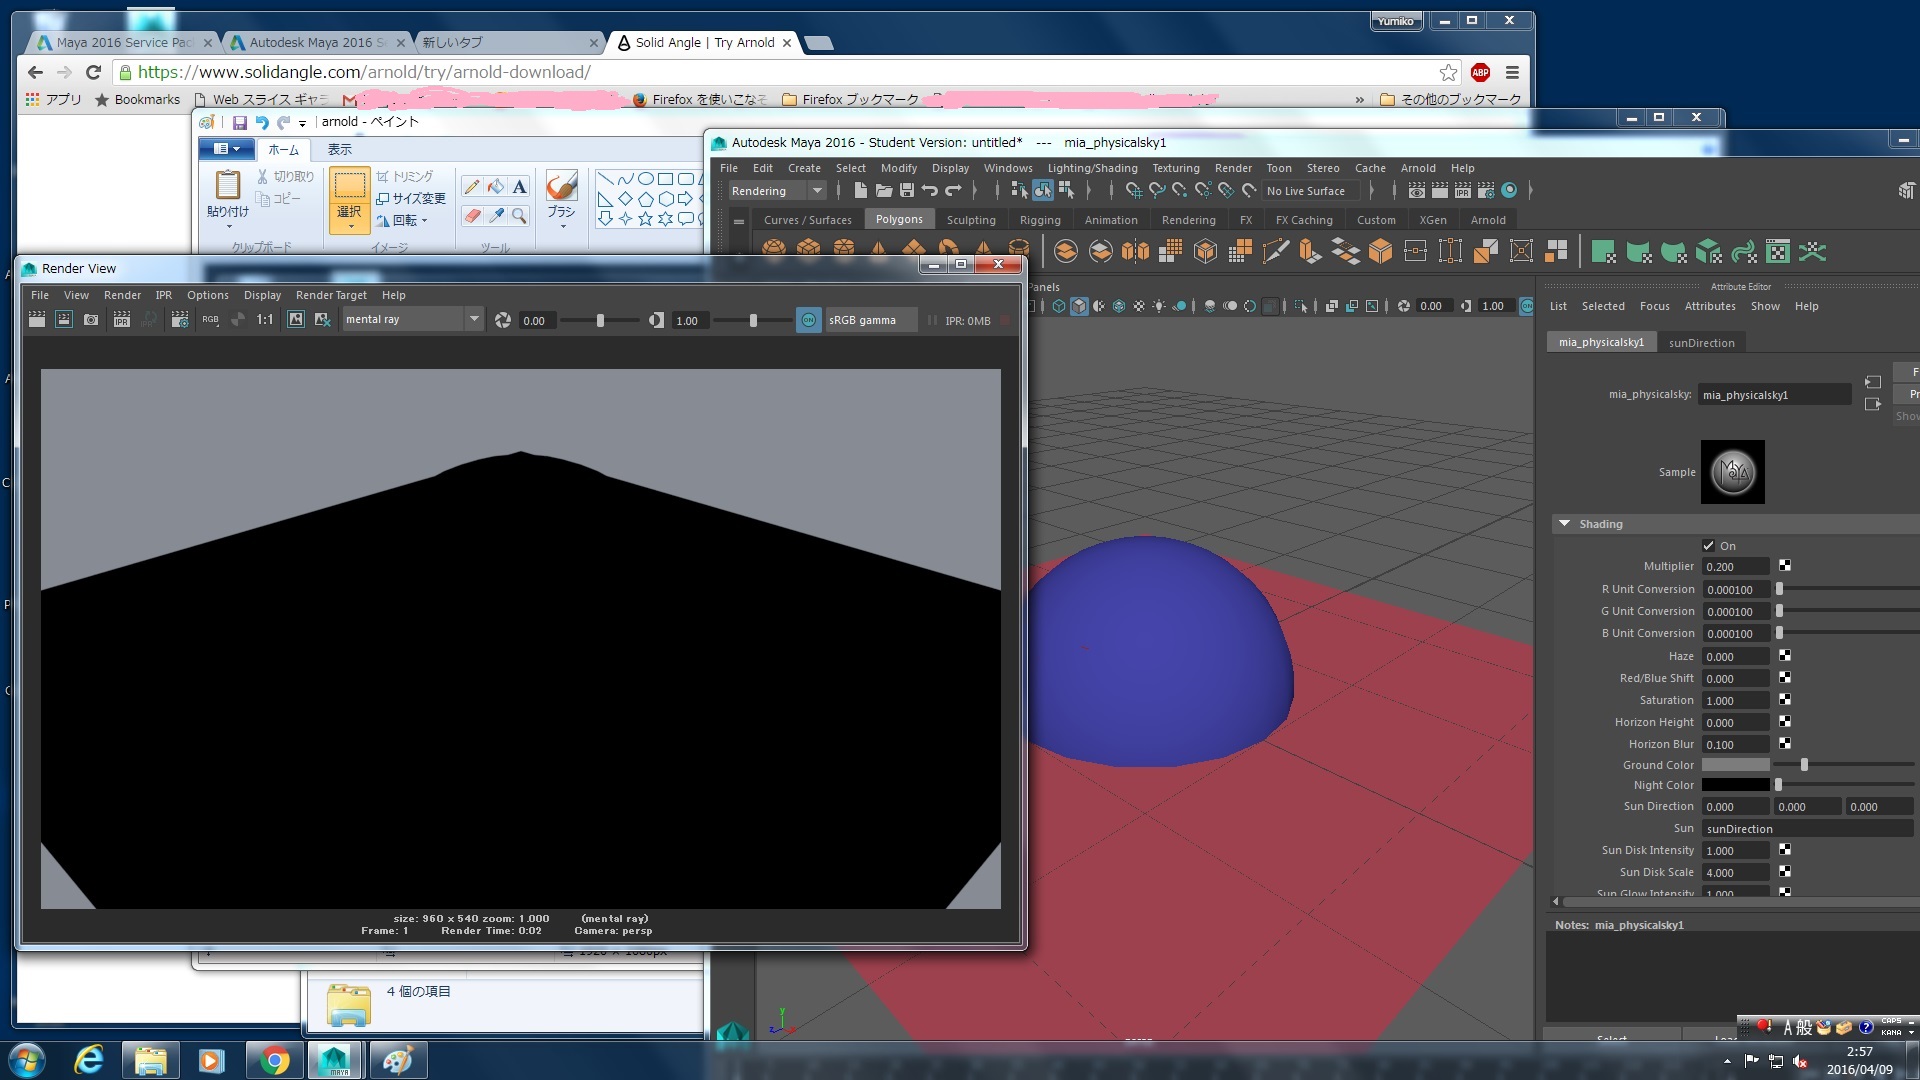This screenshot has width=1920, height=1080.
Task: Open Arnold menu in Maya menu bar
Action: tap(1417, 168)
